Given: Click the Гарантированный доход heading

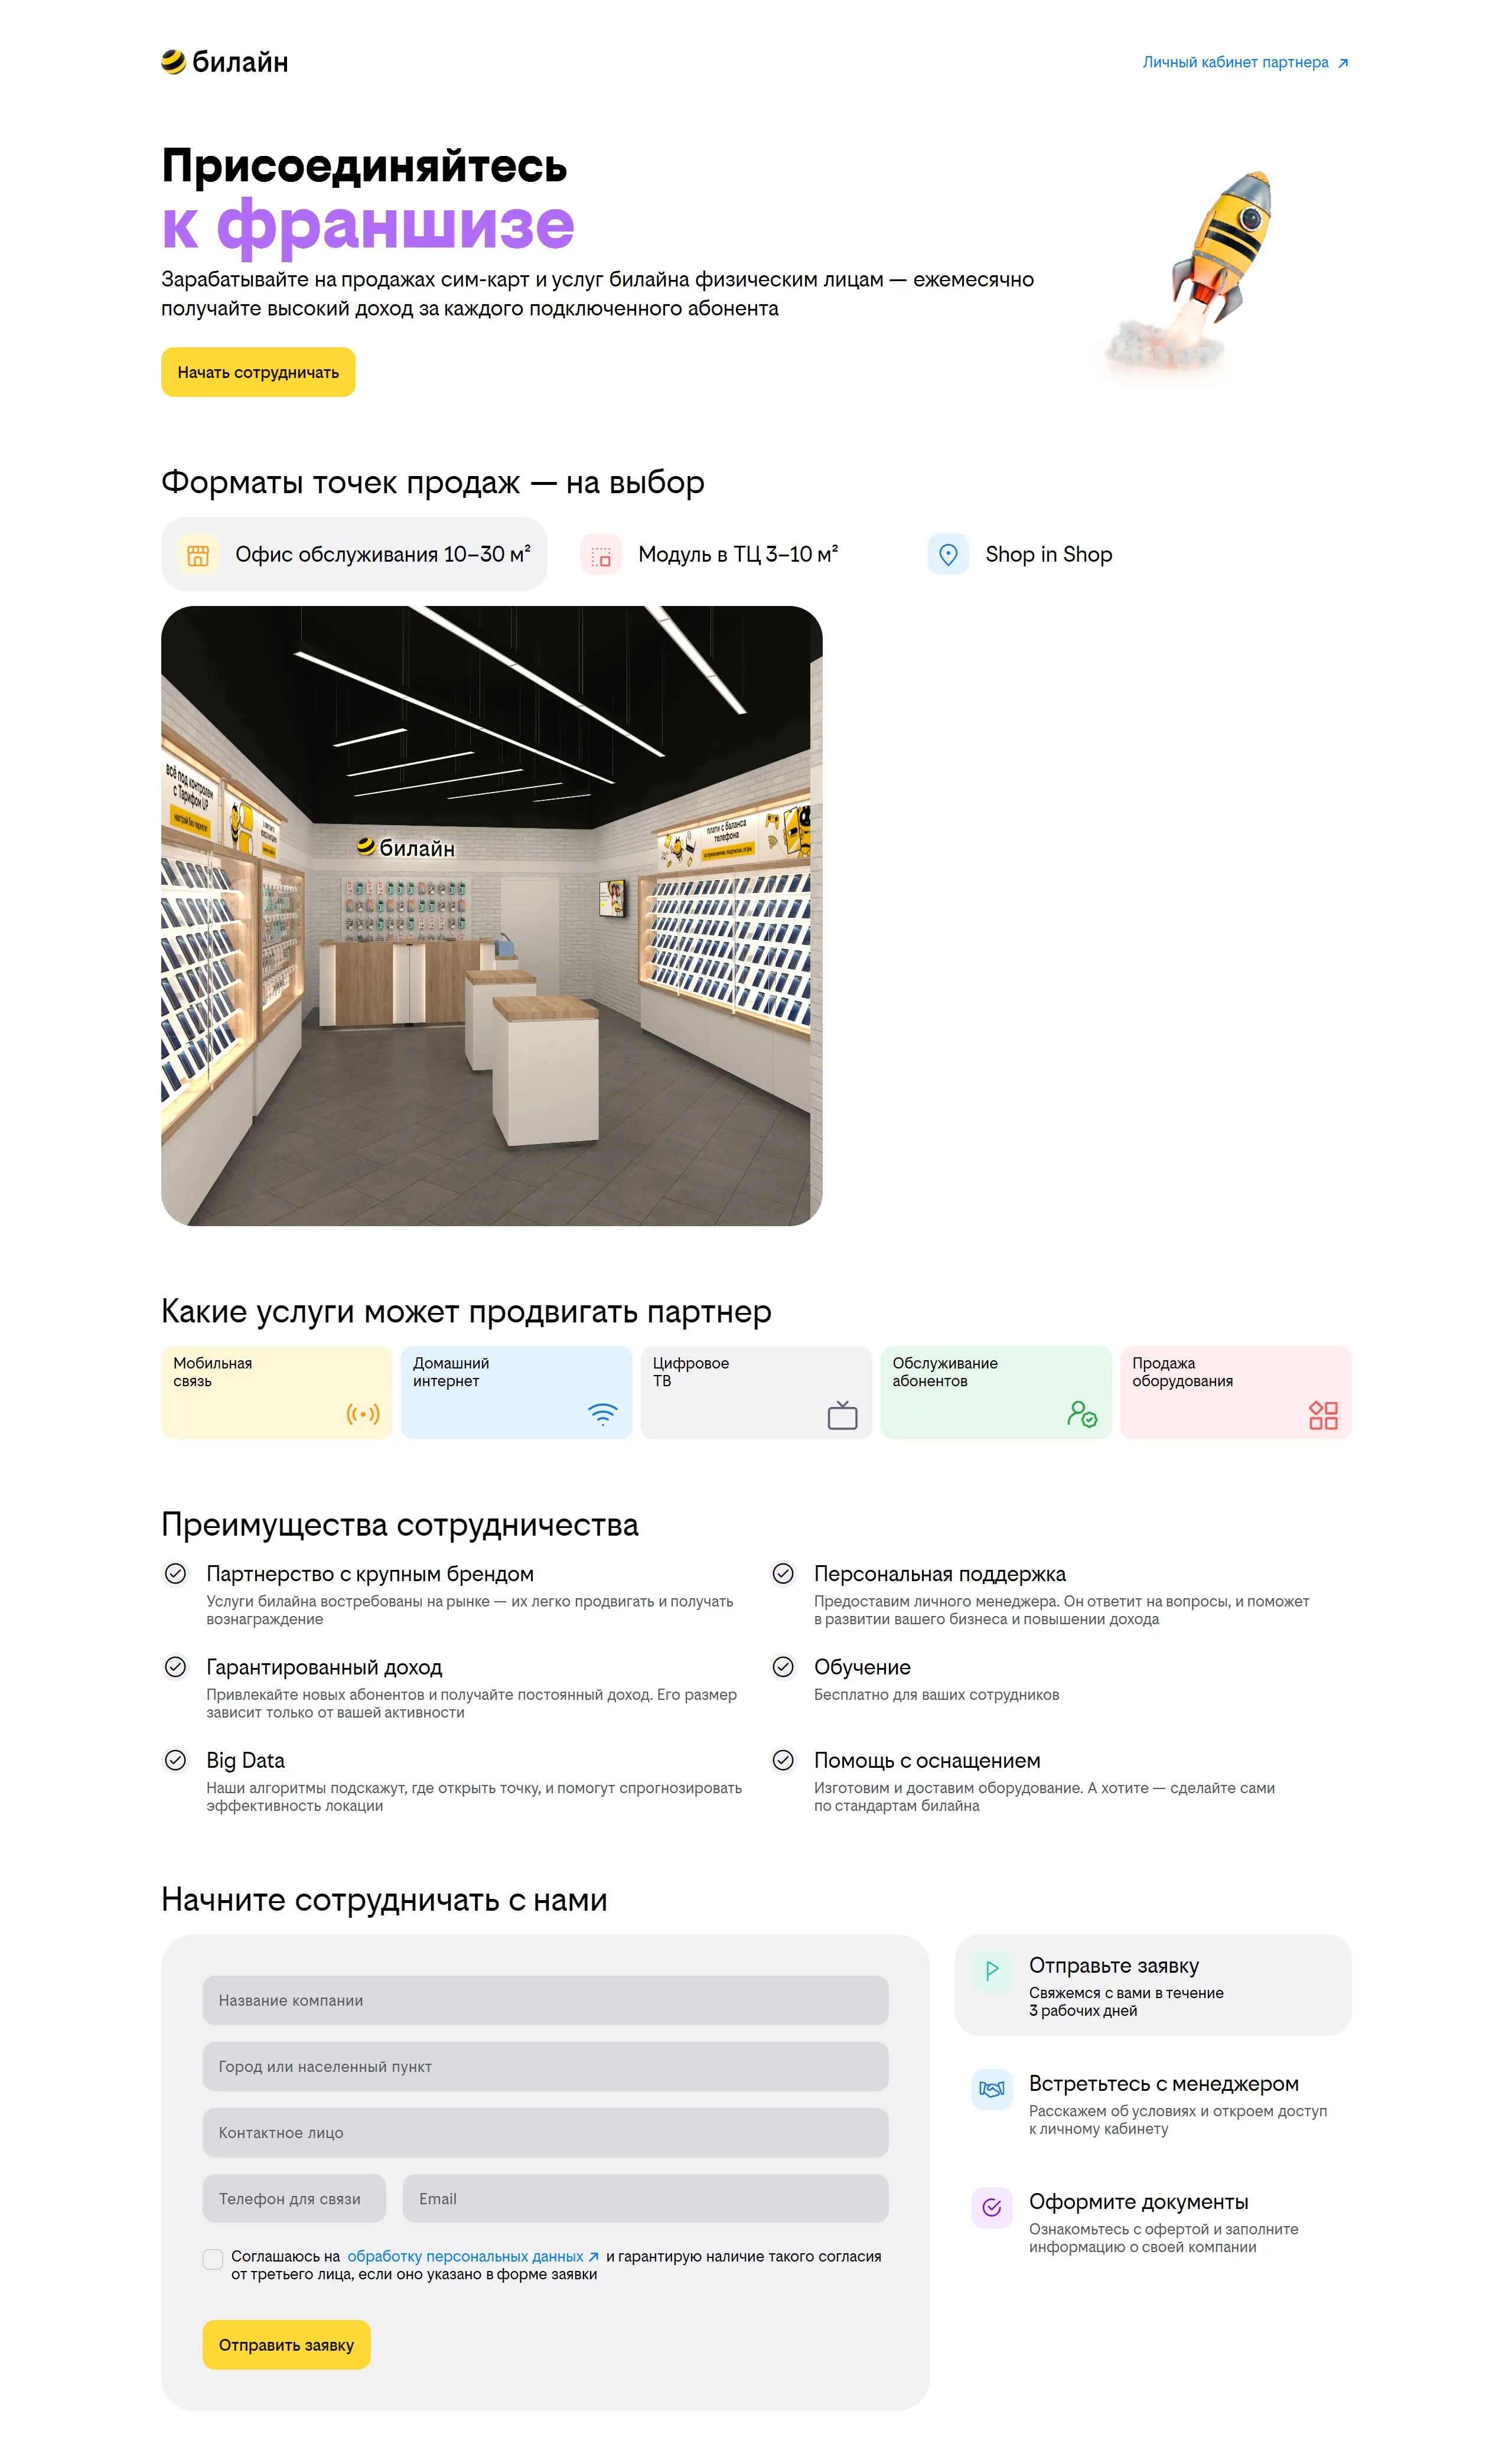Looking at the screenshot, I should pyautogui.click(x=324, y=1667).
